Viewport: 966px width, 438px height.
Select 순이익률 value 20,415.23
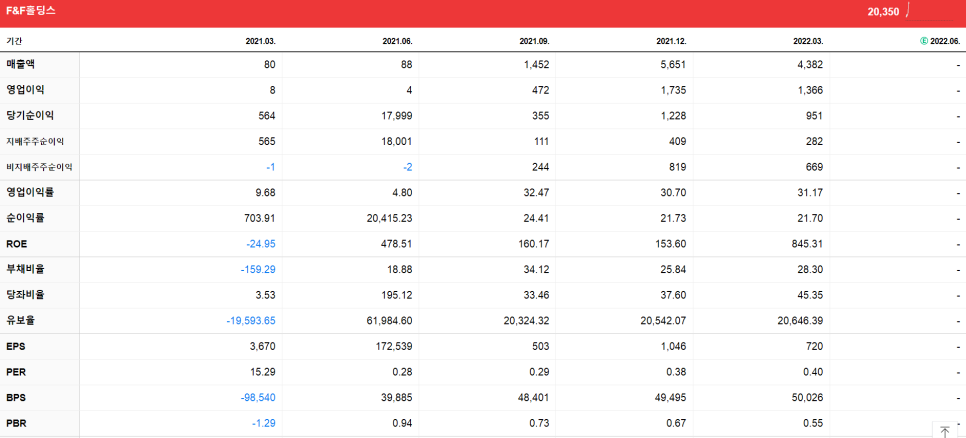(x=391, y=219)
